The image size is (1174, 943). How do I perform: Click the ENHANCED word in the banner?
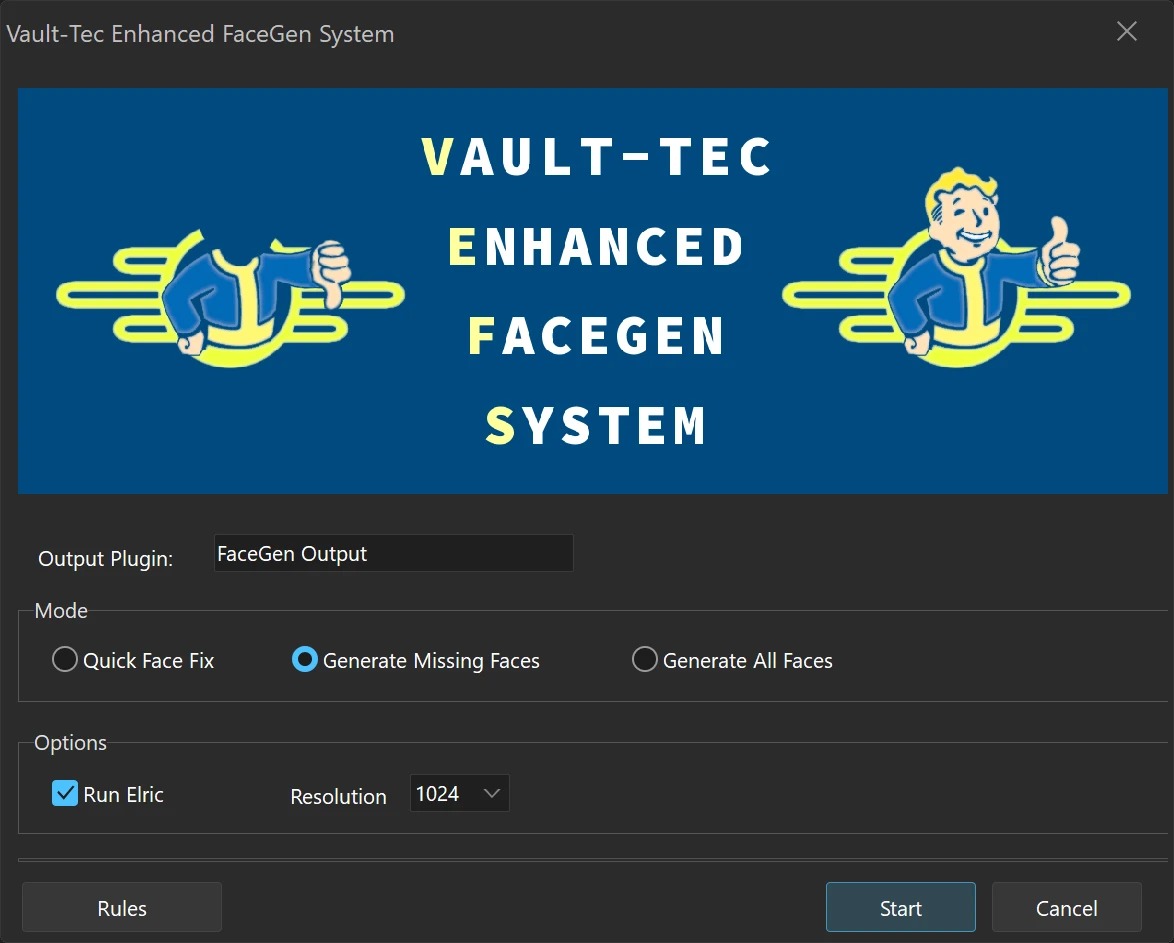pyautogui.click(x=596, y=246)
